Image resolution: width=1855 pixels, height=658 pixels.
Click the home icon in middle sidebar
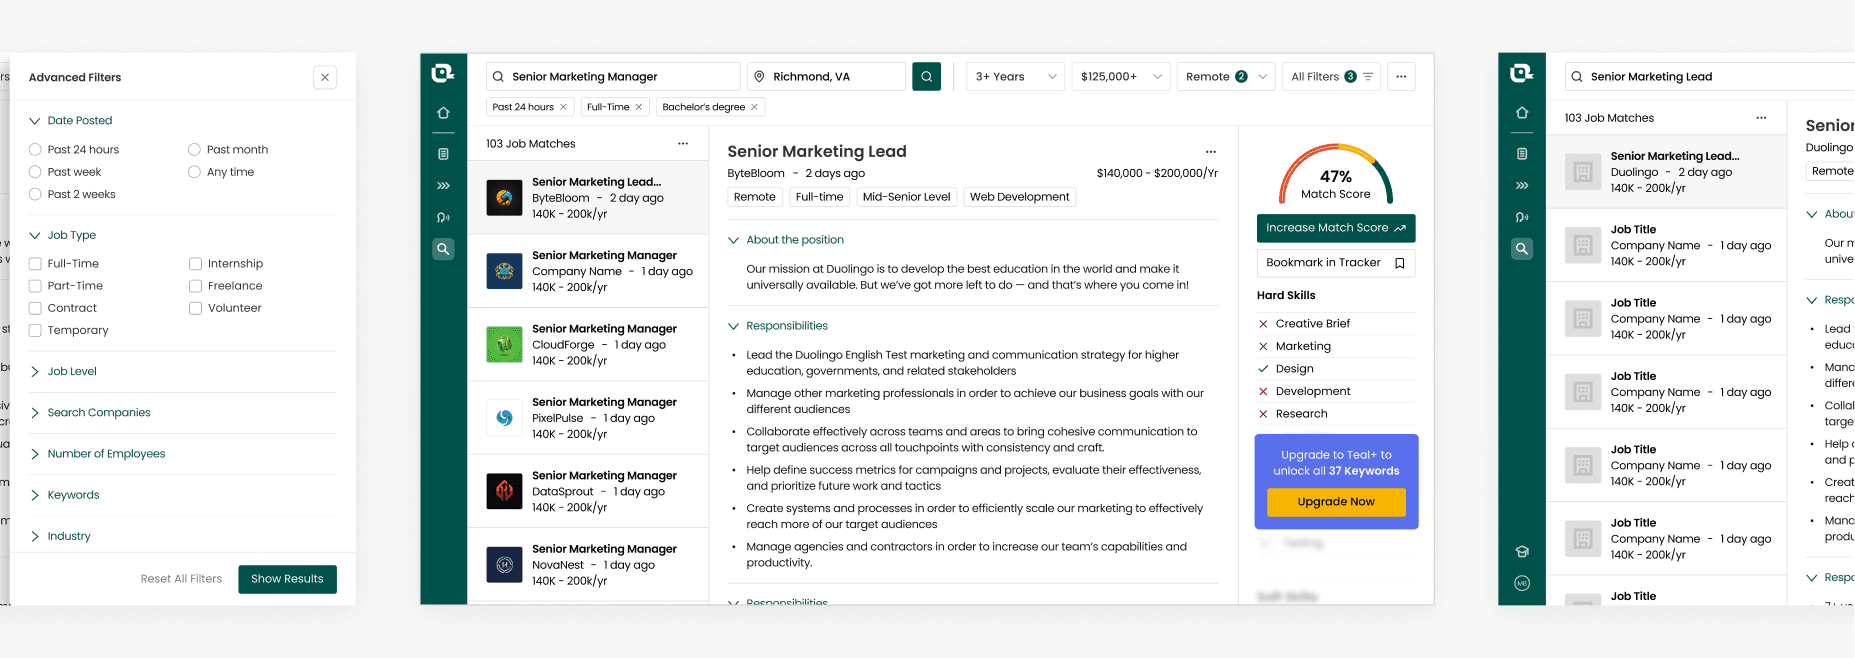click(x=443, y=113)
